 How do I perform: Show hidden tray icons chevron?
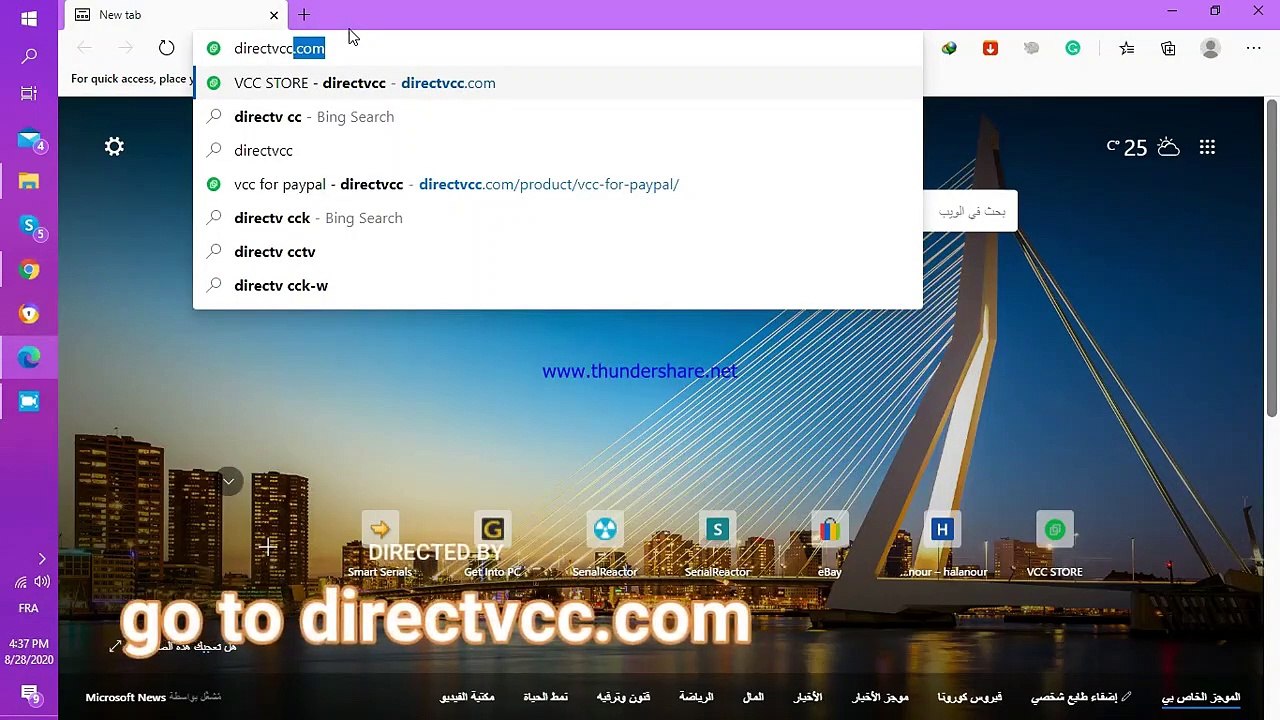click(41, 559)
